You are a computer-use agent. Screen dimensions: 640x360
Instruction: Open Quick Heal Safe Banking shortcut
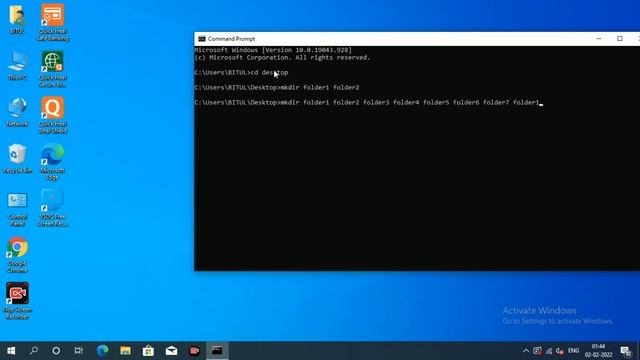tap(52, 22)
